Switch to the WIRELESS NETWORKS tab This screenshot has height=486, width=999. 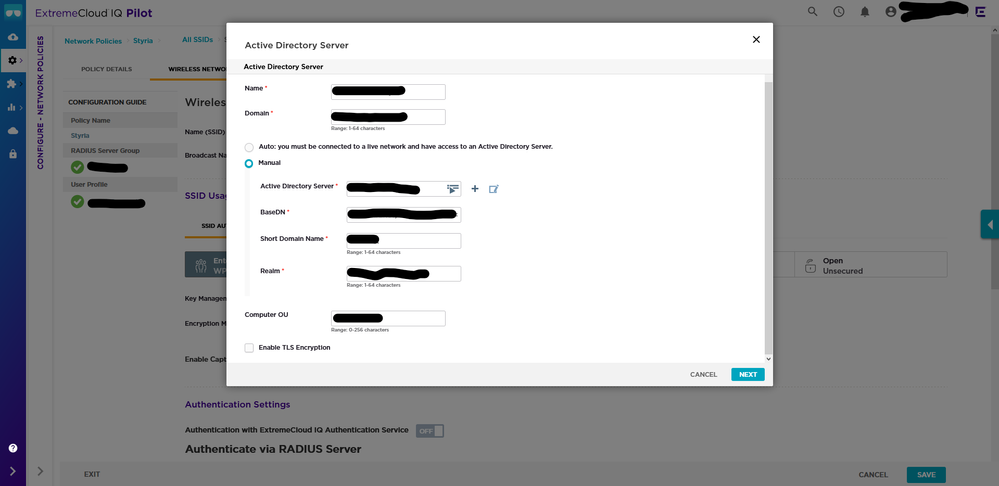tap(196, 69)
